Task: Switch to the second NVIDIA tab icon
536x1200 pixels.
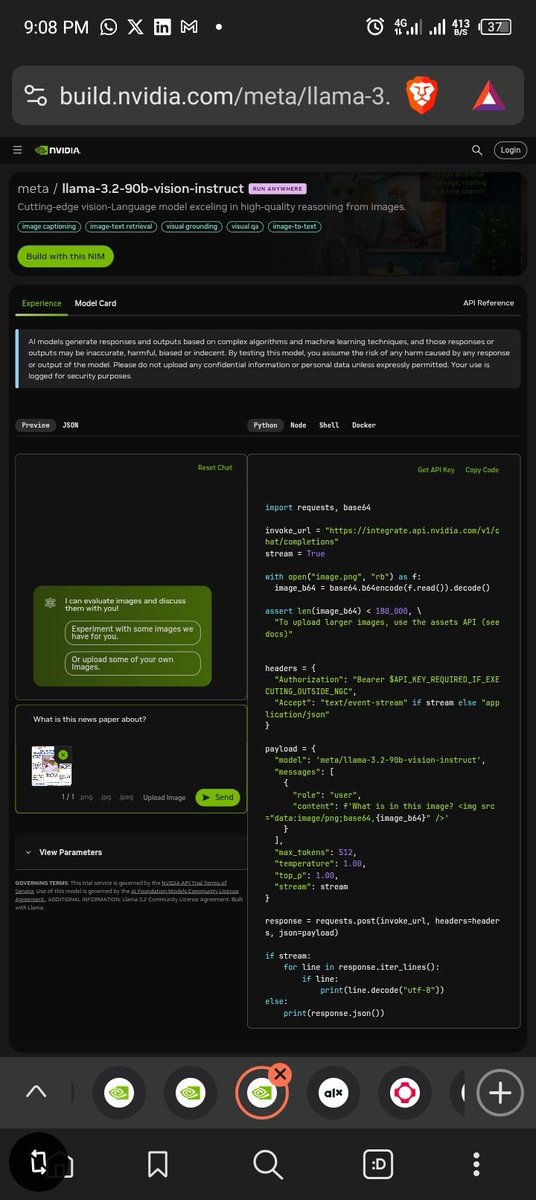Action: [189, 1093]
